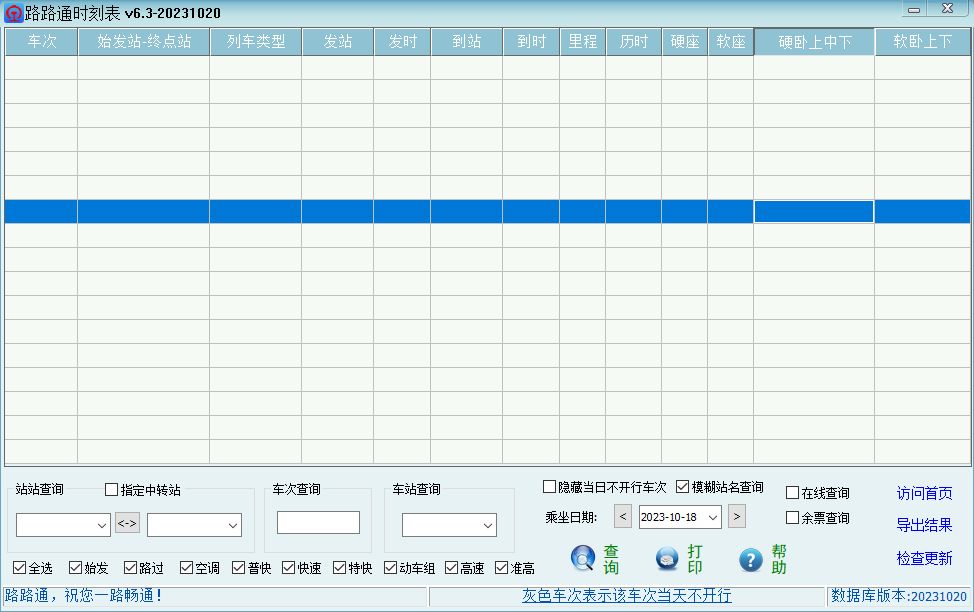Click the 历时 column header
Image resolution: width=974 pixels, height=612 pixels.
(x=634, y=42)
